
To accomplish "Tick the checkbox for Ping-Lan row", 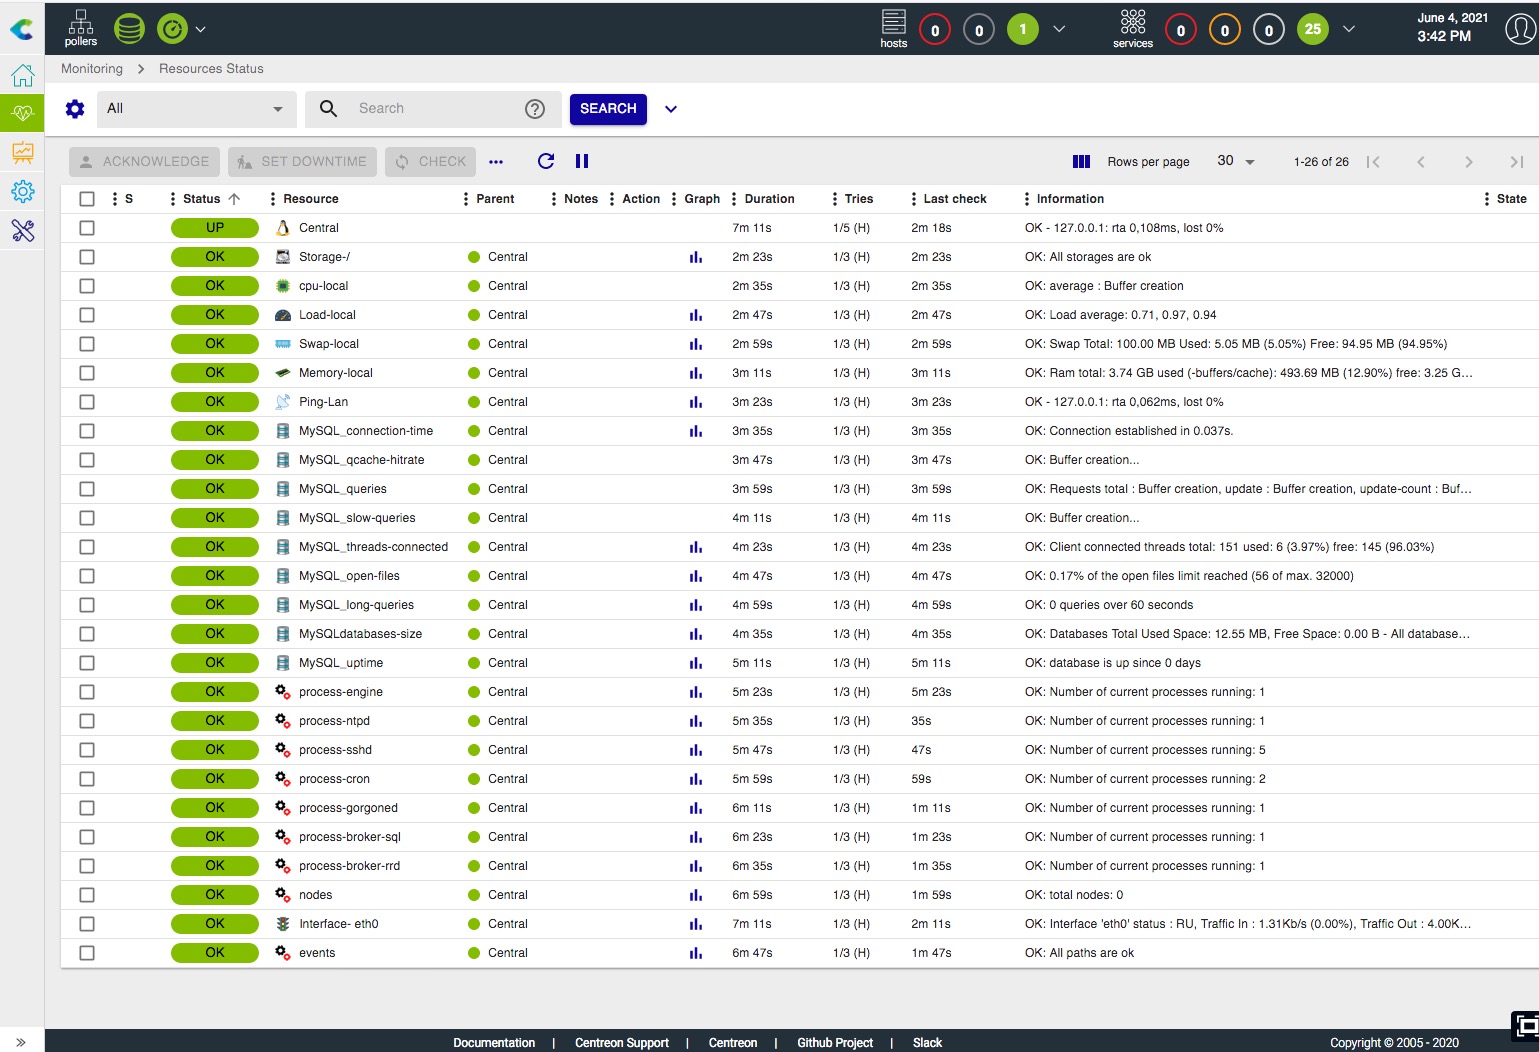I will (x=87, y=402).
